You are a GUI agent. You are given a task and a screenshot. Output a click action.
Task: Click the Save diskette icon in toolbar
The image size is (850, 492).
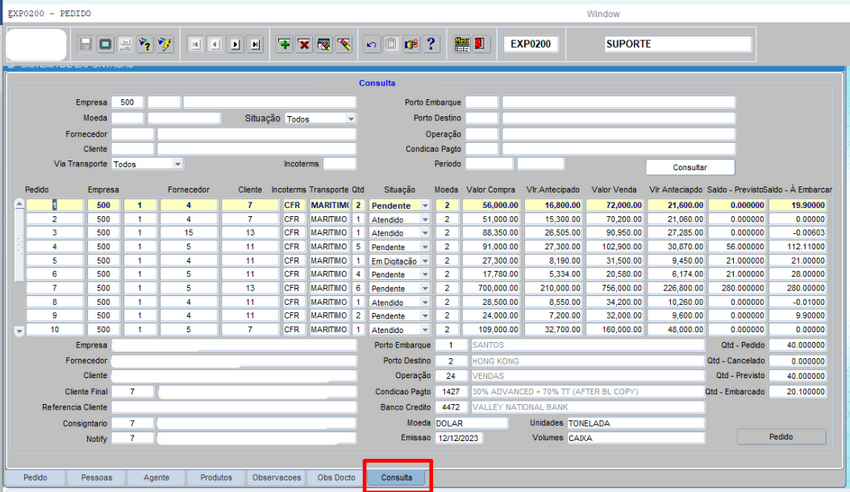click(86, 45)
